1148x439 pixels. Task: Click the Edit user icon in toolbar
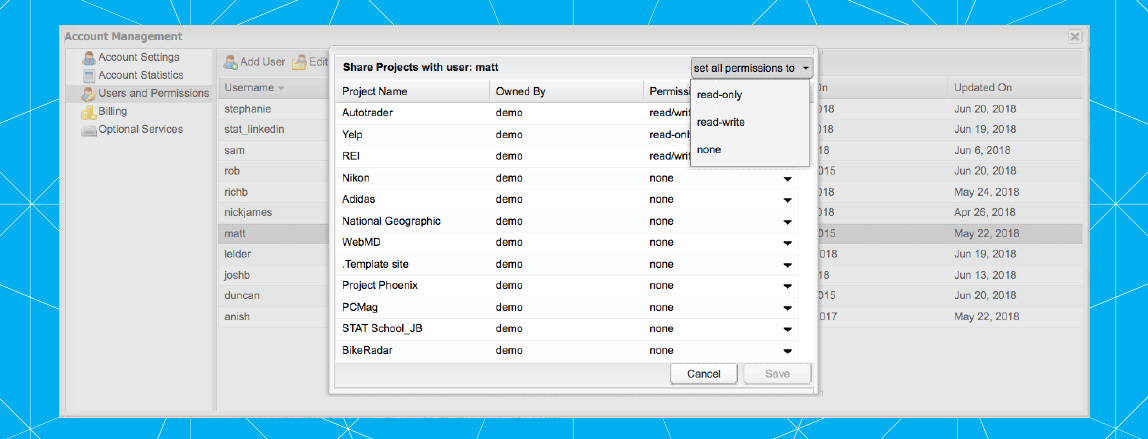[298, 62]
